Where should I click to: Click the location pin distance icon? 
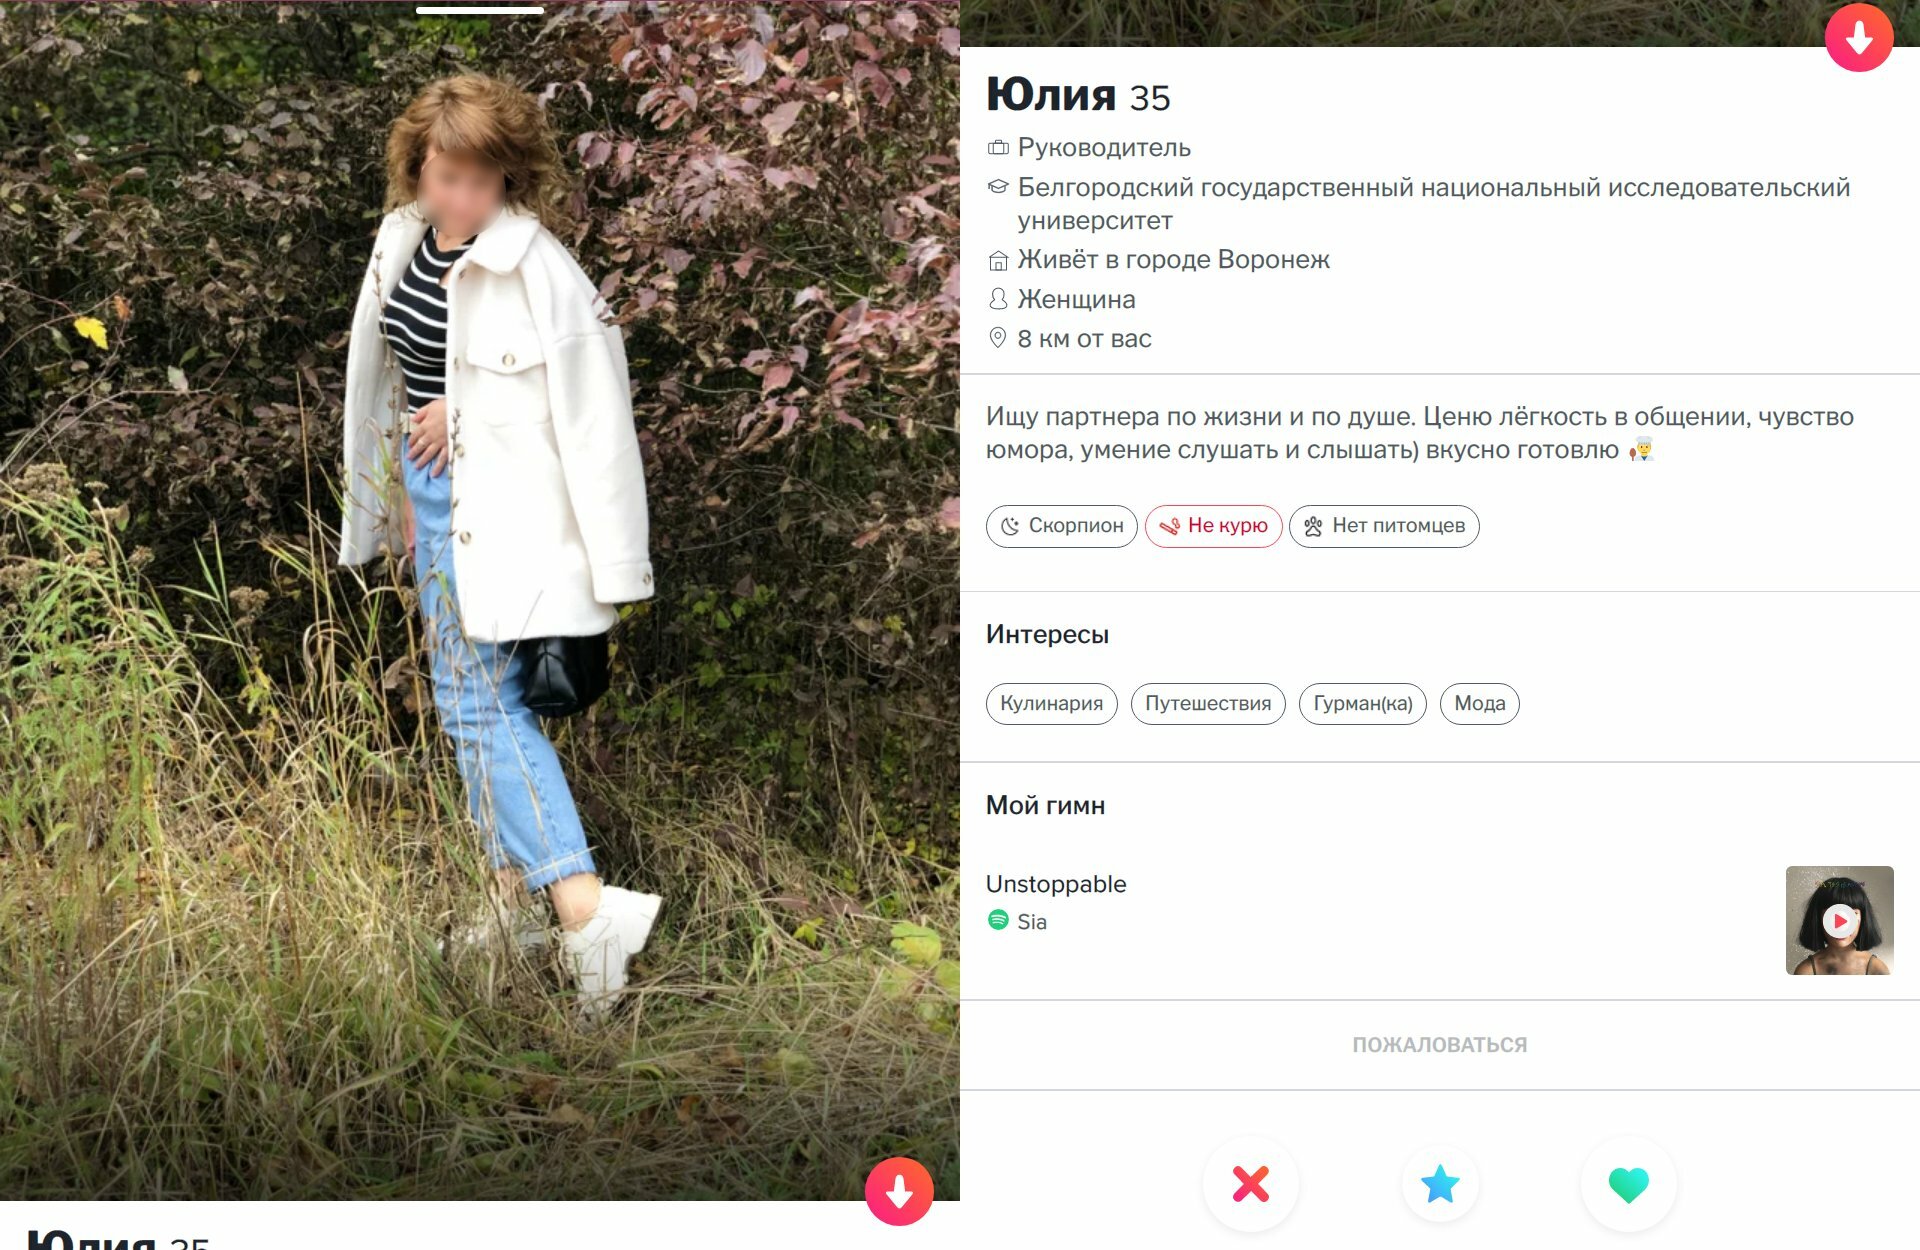[x=997, y=338]
